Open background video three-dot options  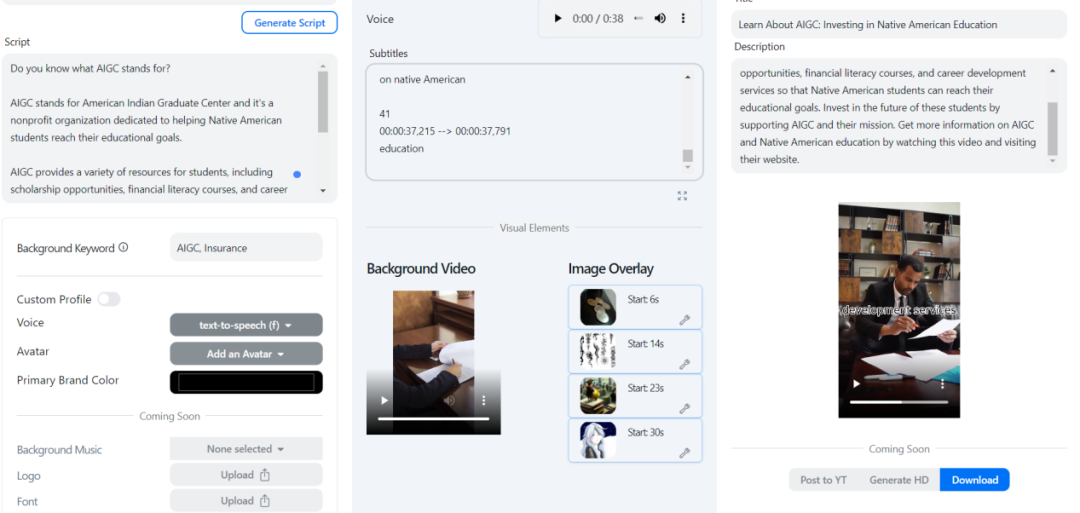click(x=484, y=400)
